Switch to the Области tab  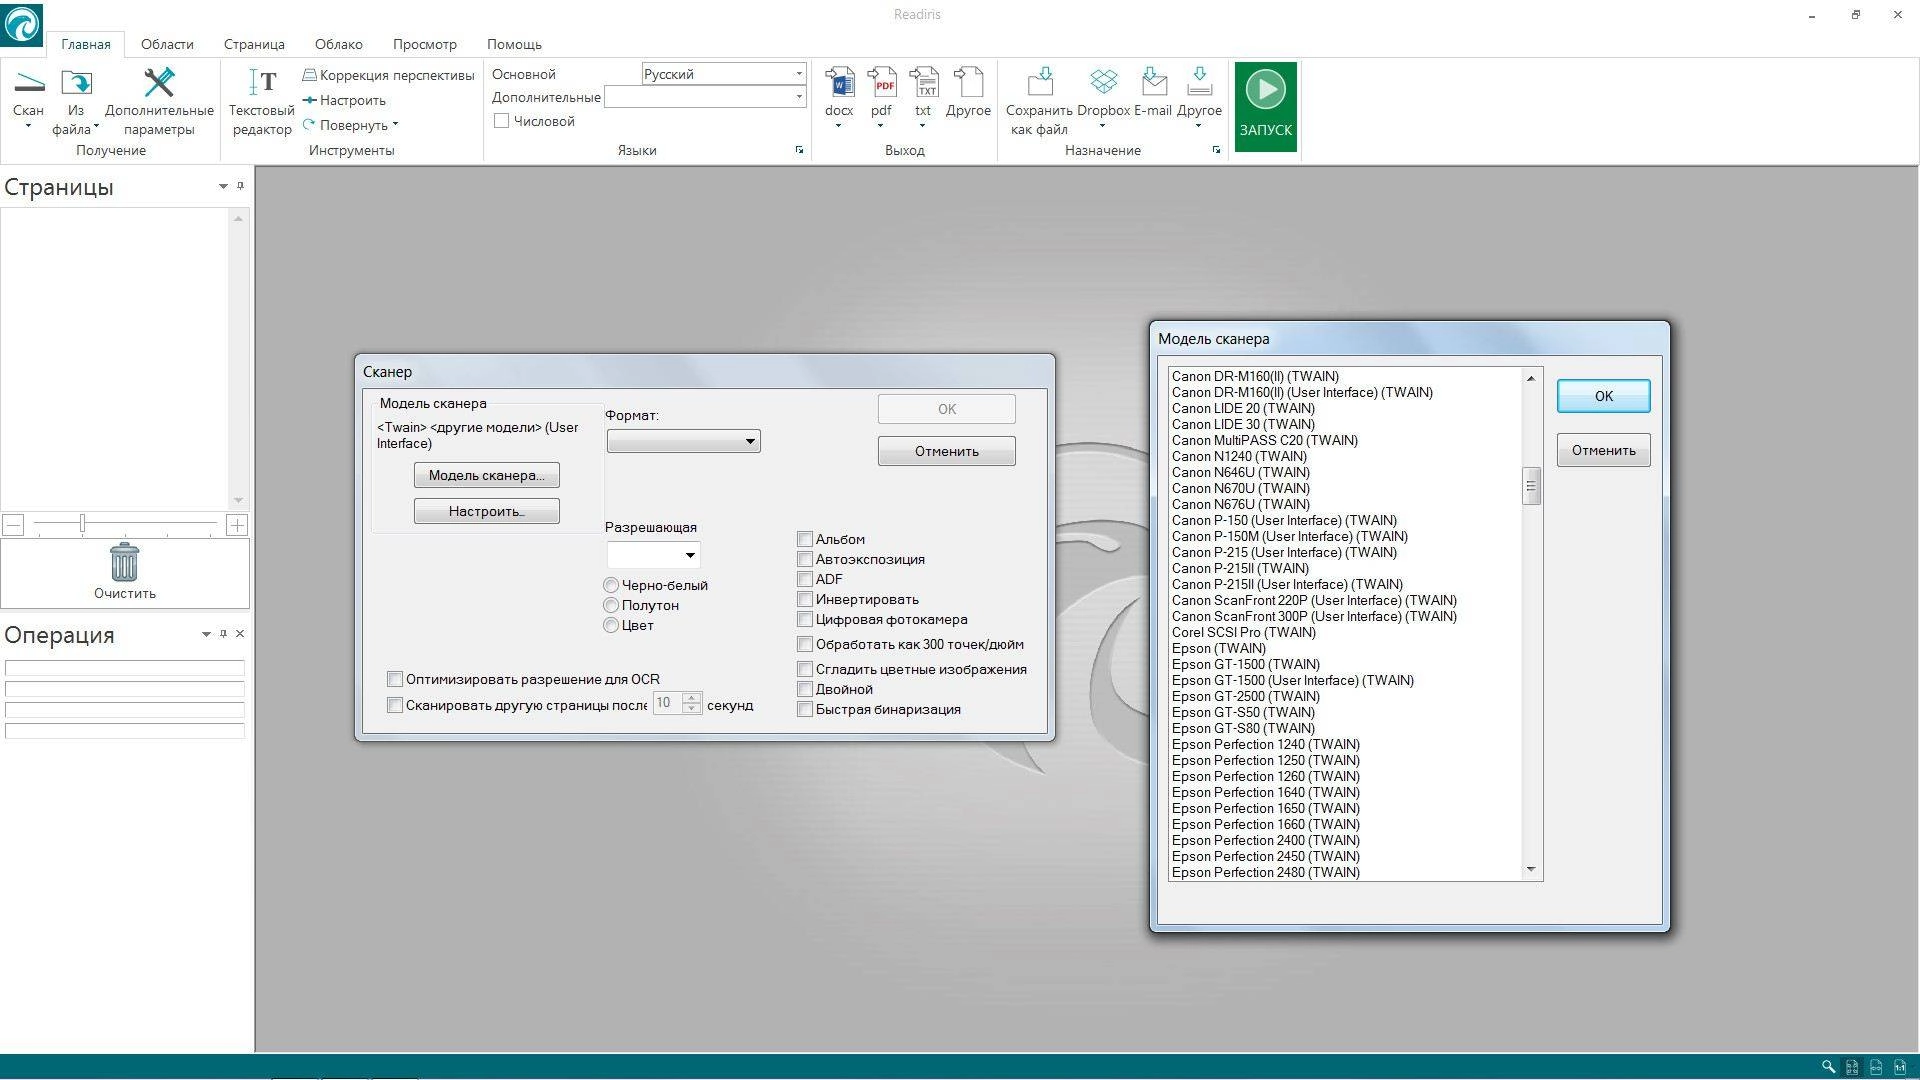click(167, 44)
